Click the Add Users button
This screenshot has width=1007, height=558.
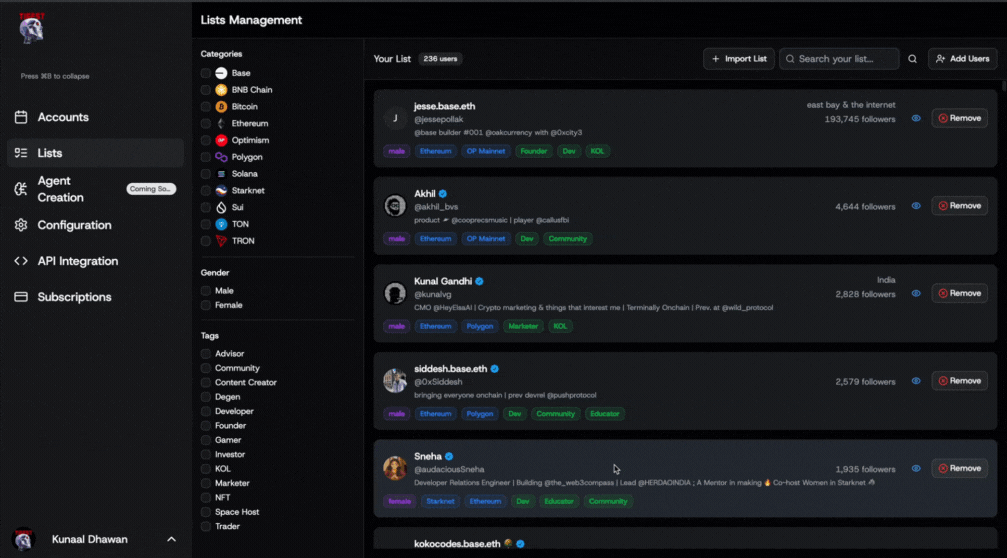pos(962,59)
